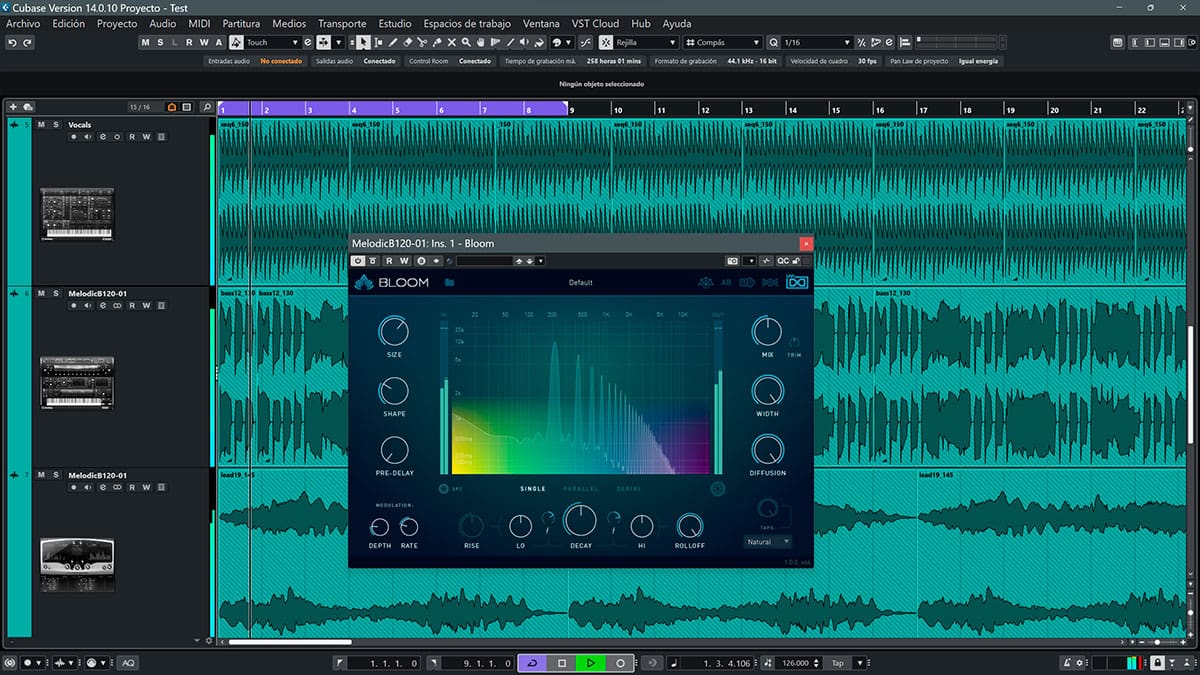Screen dimensions: 1200x675
Task: Toggle the cycle loop button in transport
Action: coord(532,663)
